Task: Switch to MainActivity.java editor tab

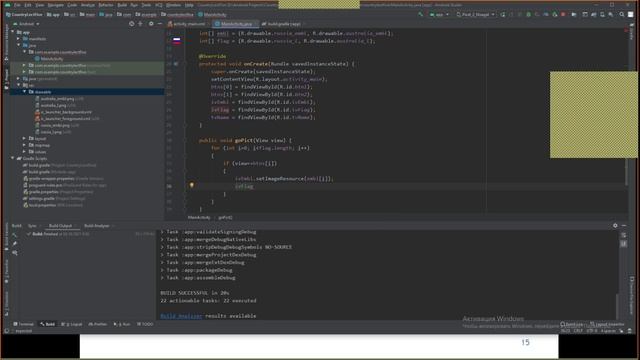Action: click(236, 24)
